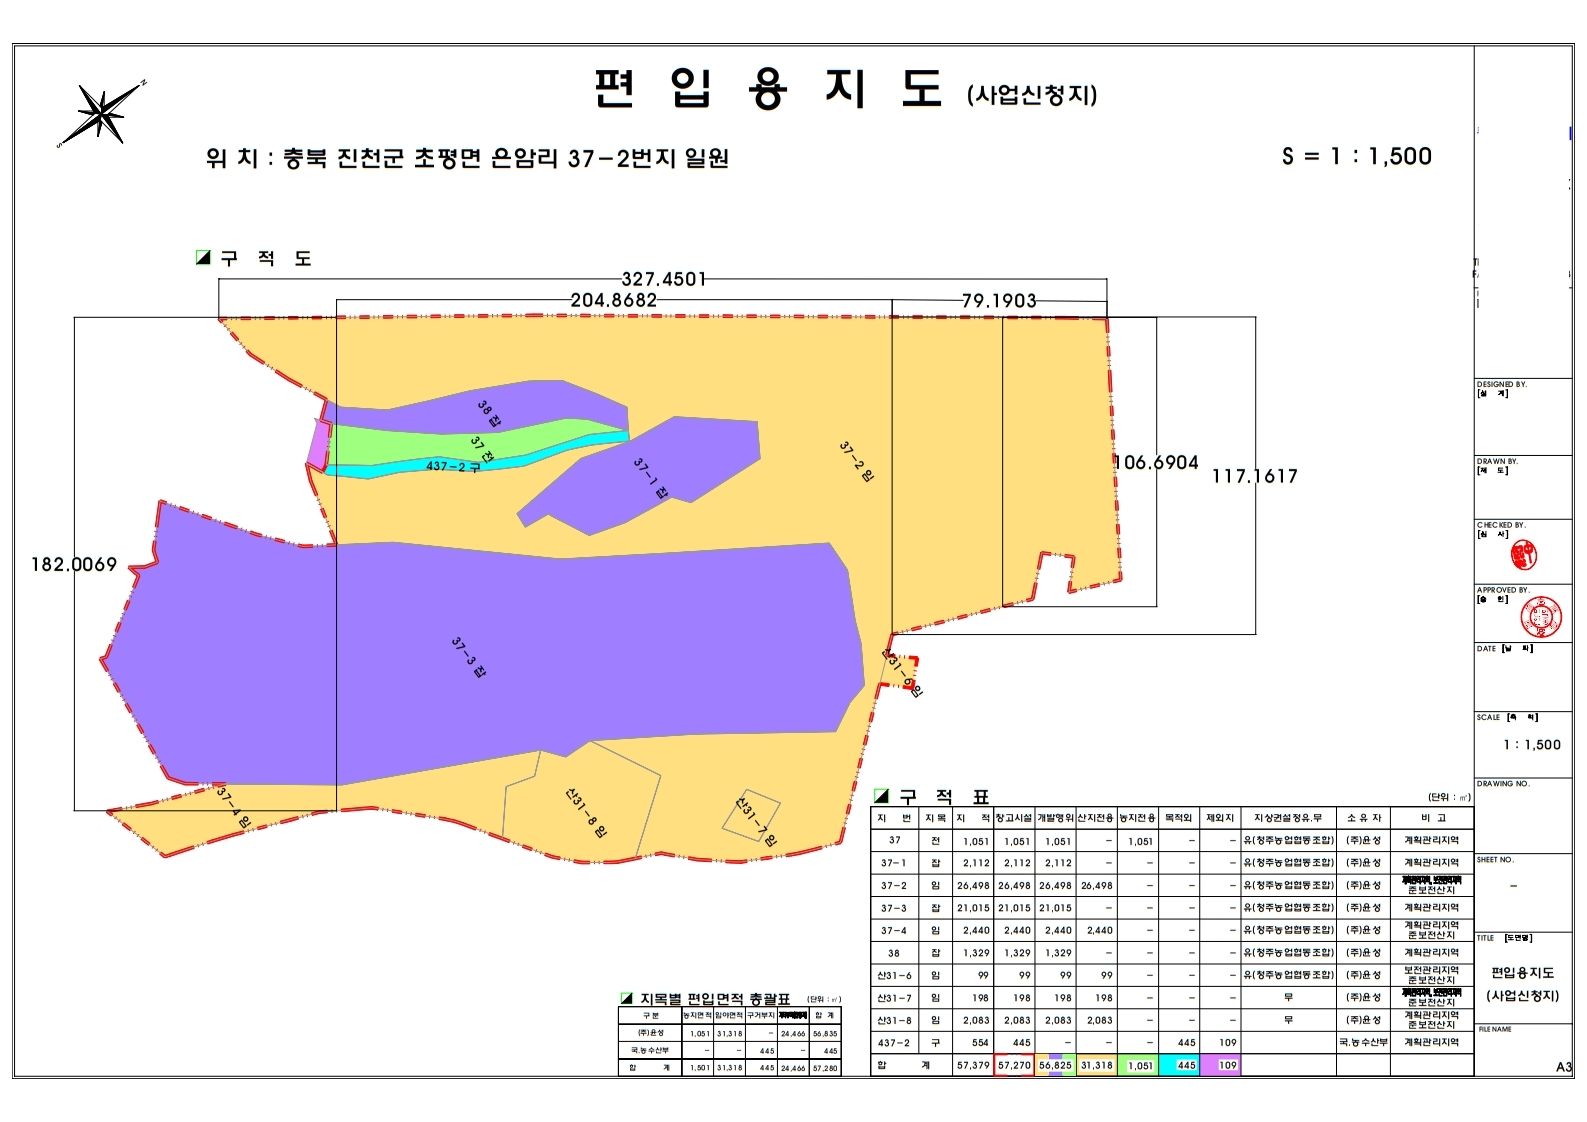The width and height of the screenshot is (1587, 1122).
Task: Select the dimension value 204.8682
Action: (x=614, y=300)
